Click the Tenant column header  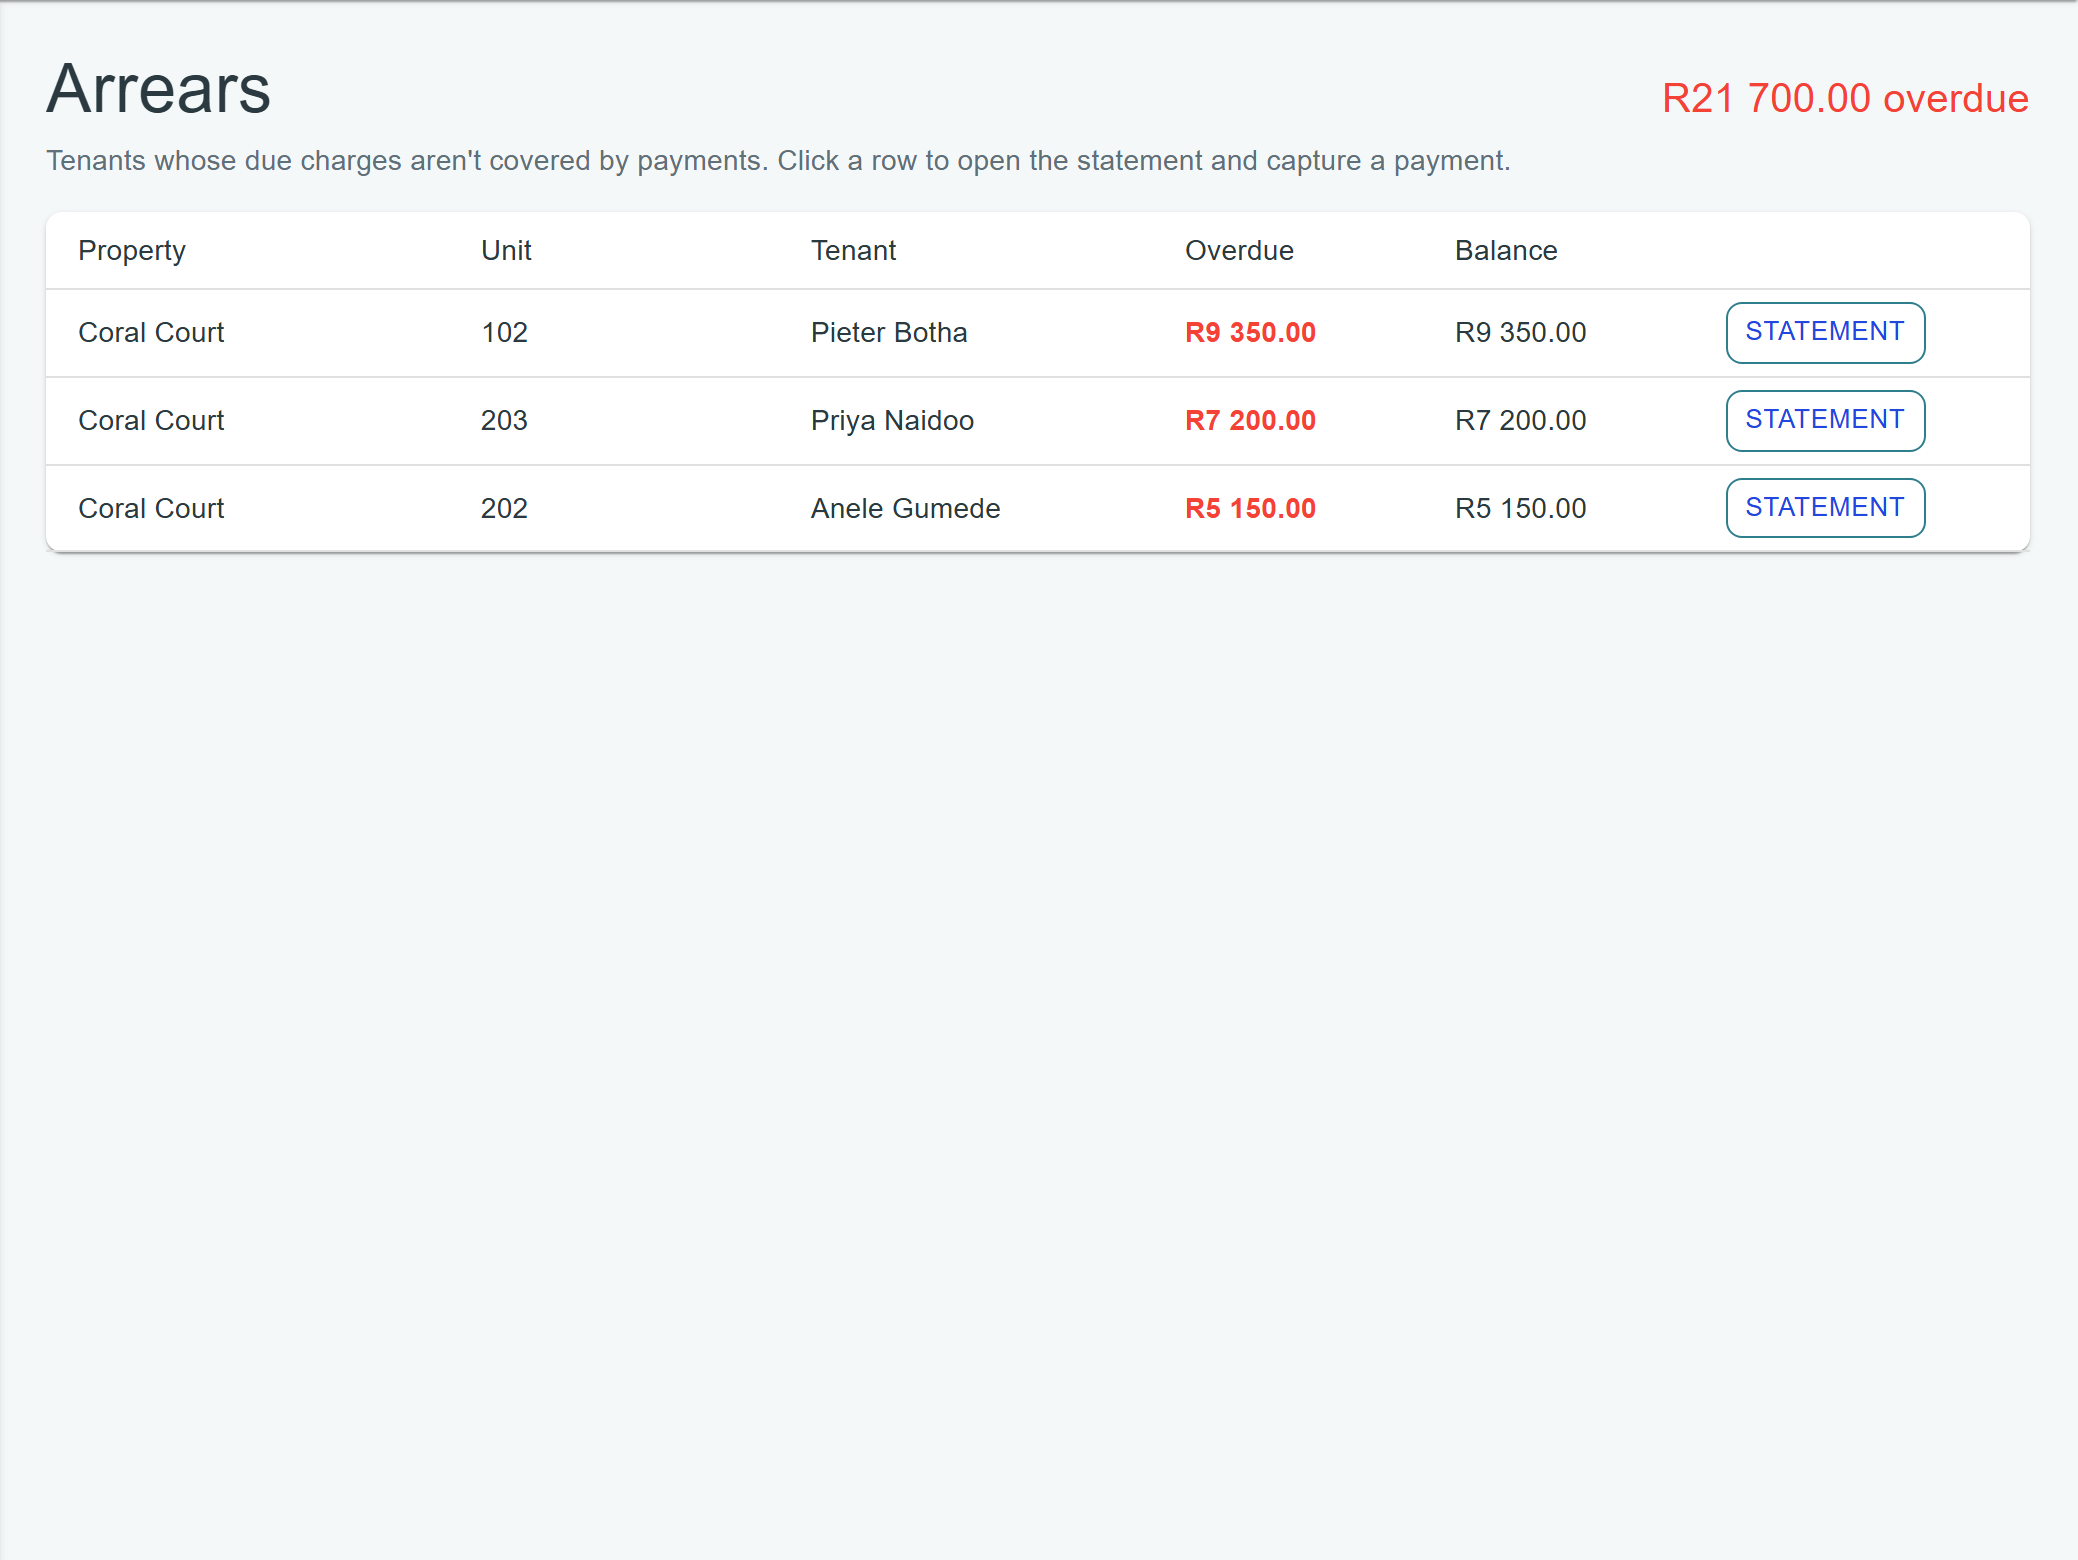(x=853, y=250)
